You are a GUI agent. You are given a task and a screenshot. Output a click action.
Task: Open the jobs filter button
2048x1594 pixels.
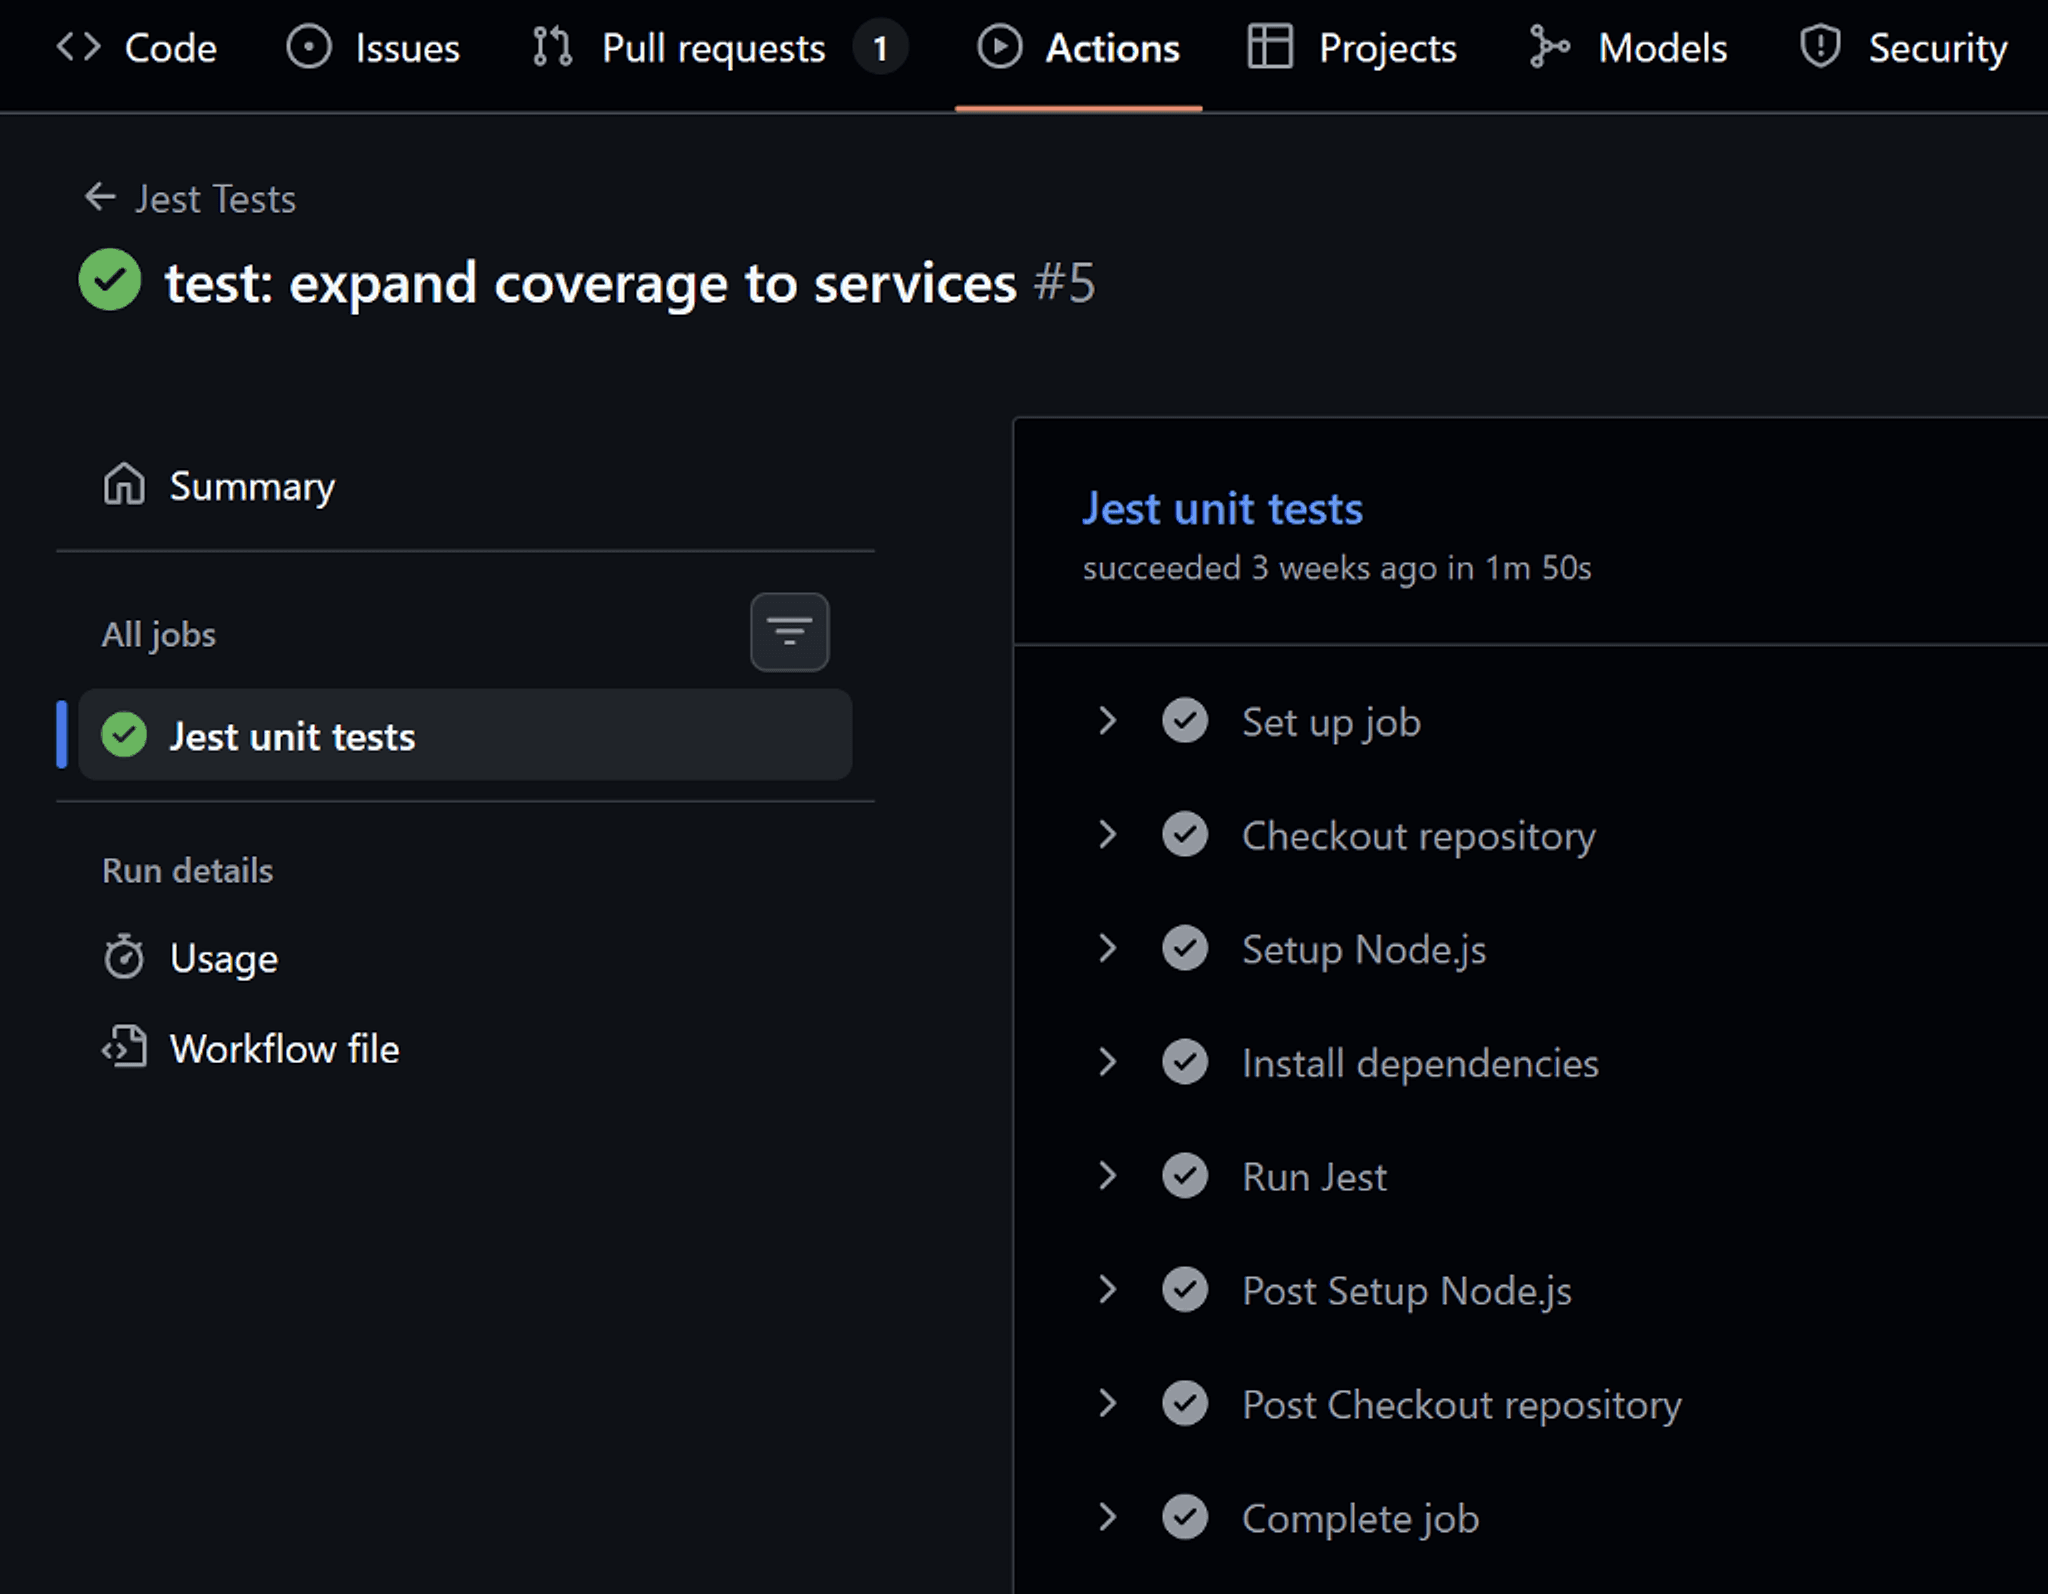coord(789,632)
